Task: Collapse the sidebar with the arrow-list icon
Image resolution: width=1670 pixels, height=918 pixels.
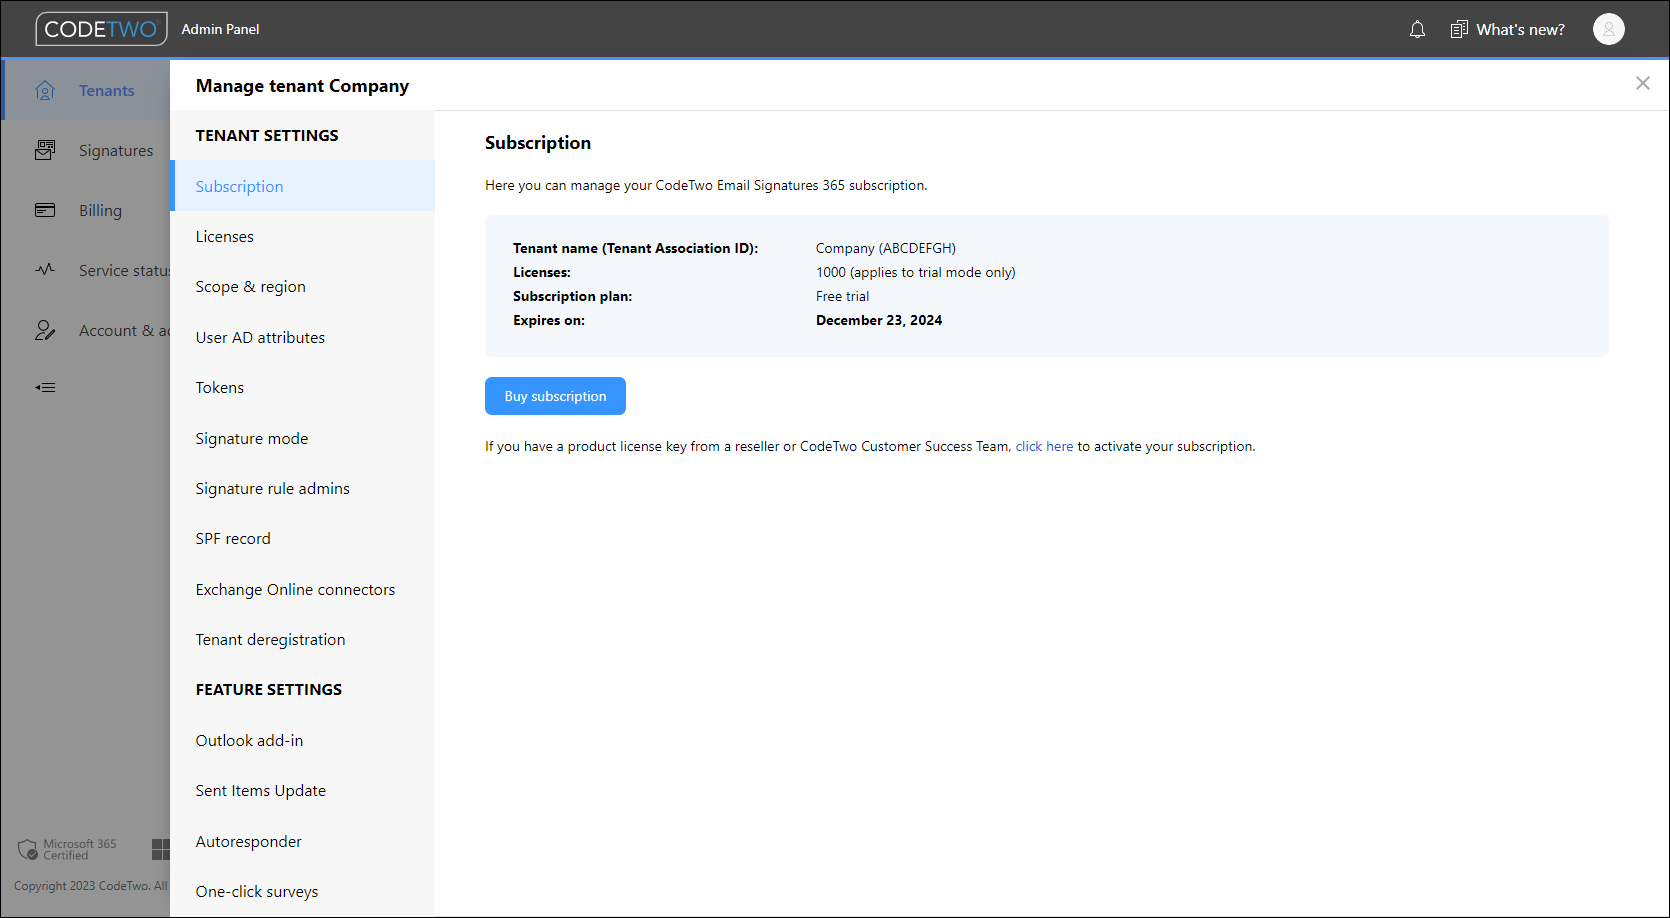Action: 45,387
